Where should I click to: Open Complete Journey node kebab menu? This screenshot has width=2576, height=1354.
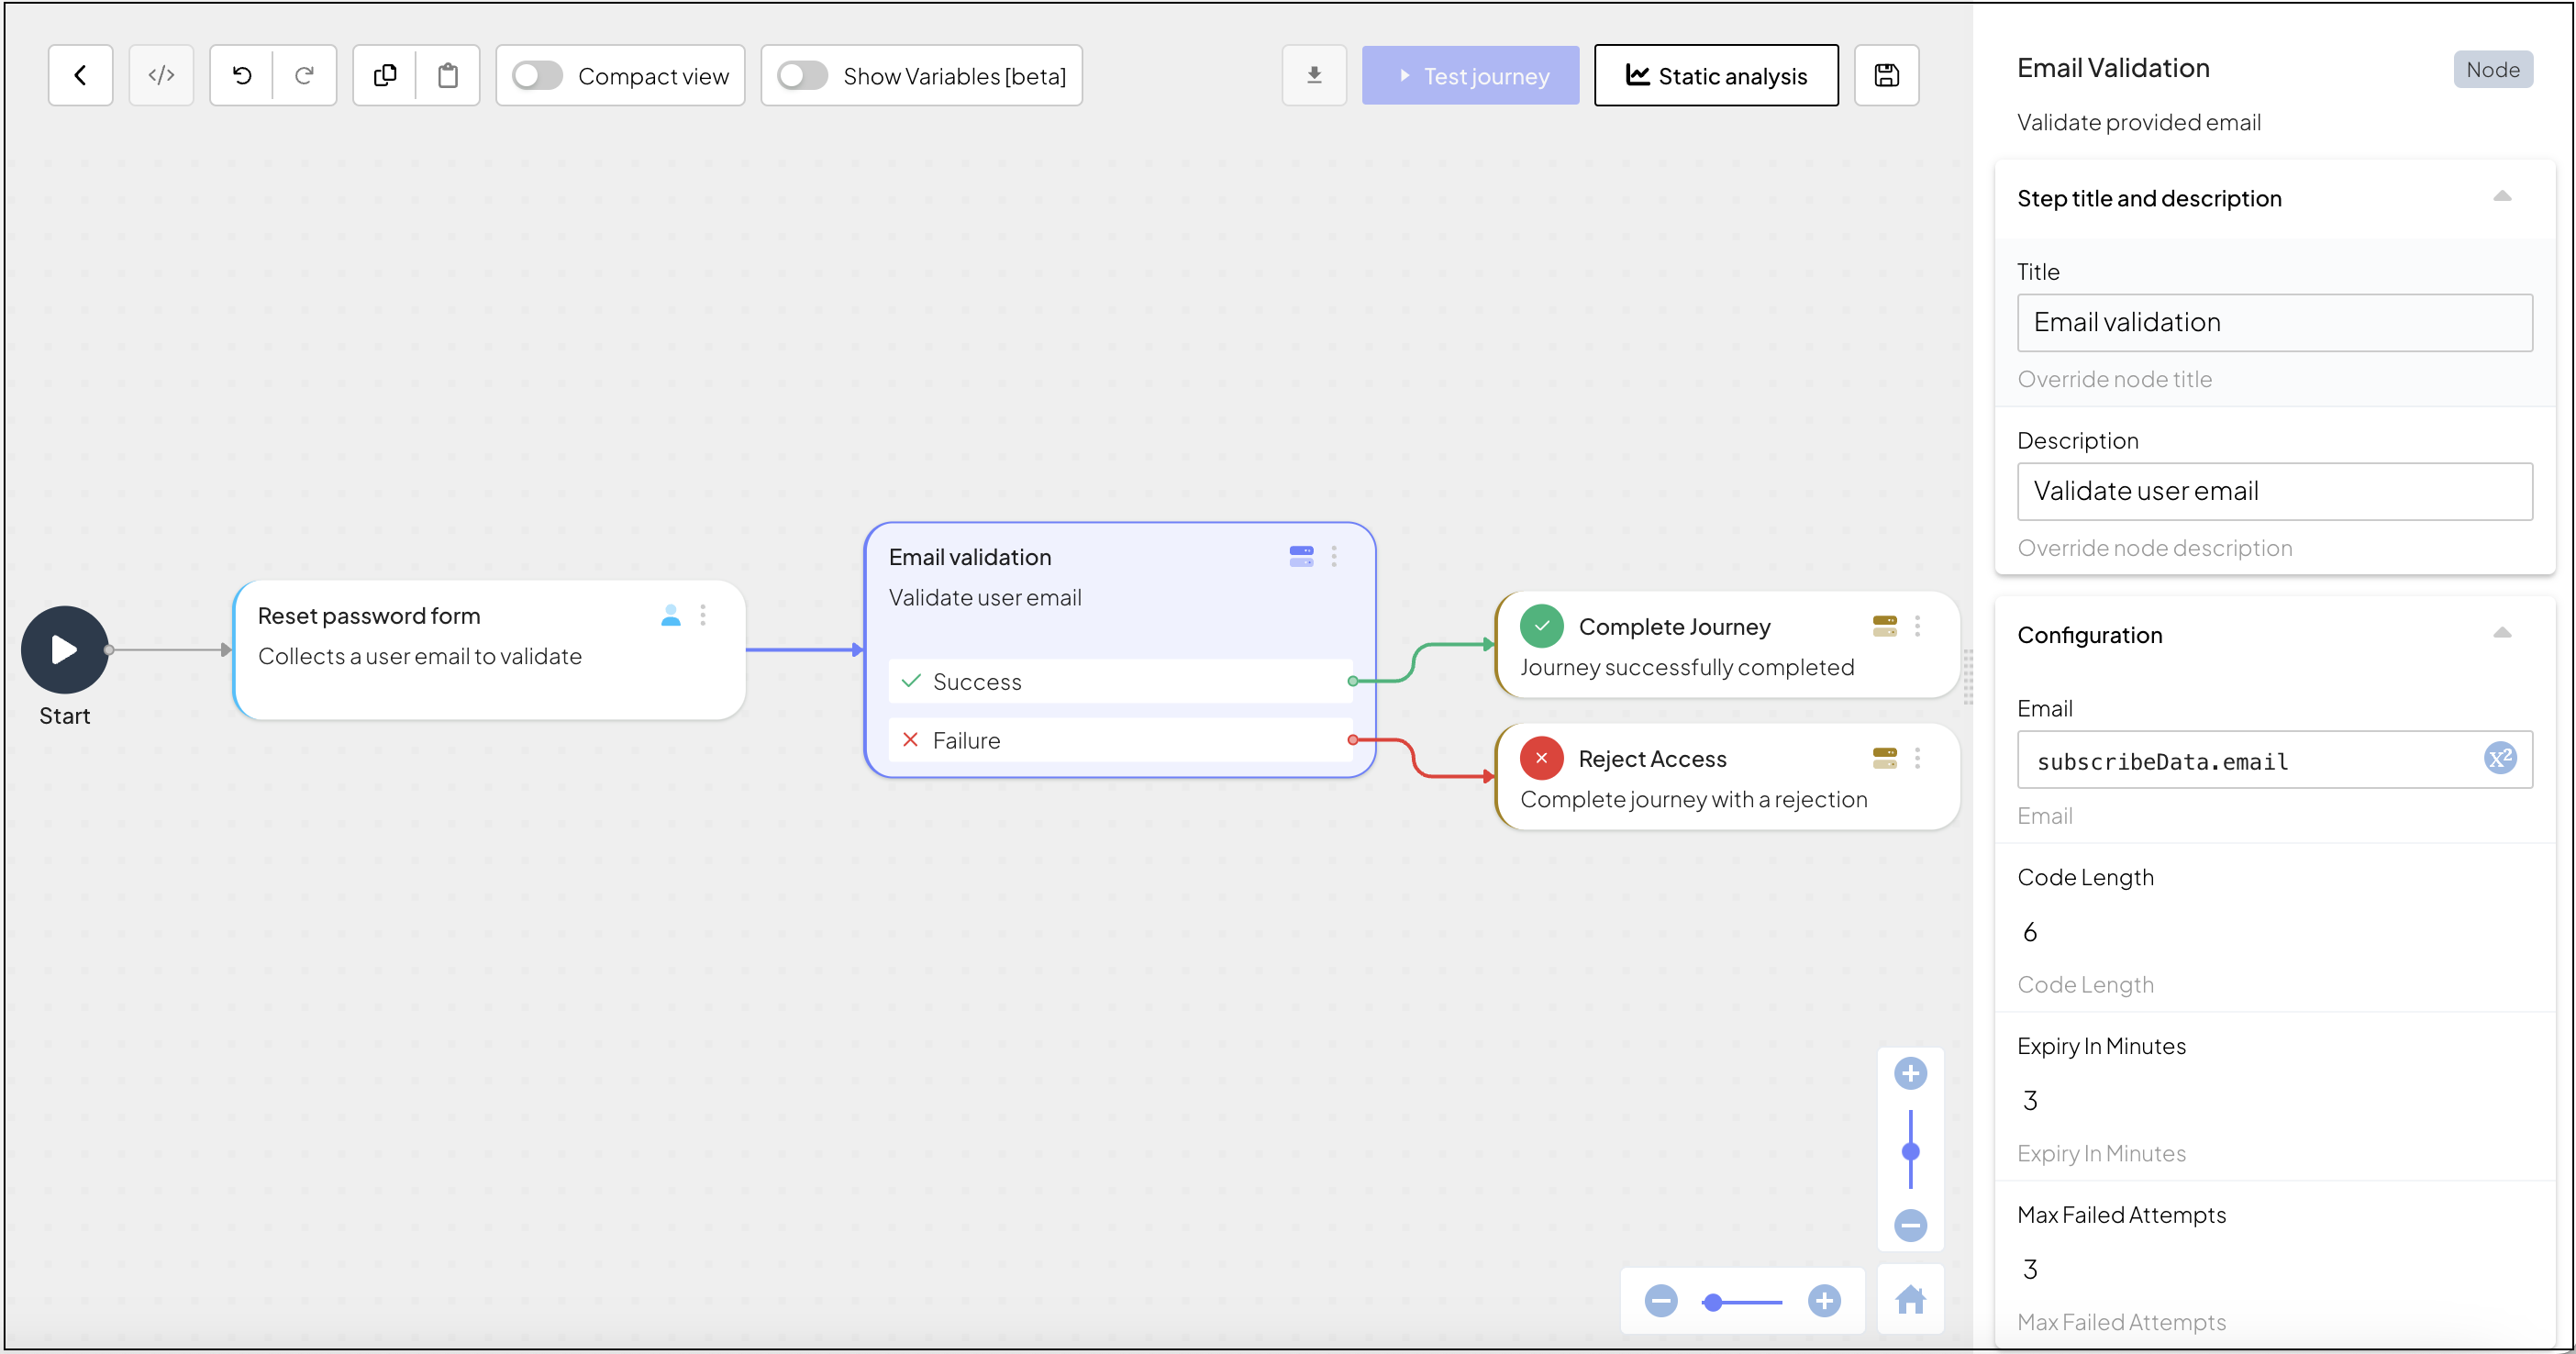(1917, 626)
